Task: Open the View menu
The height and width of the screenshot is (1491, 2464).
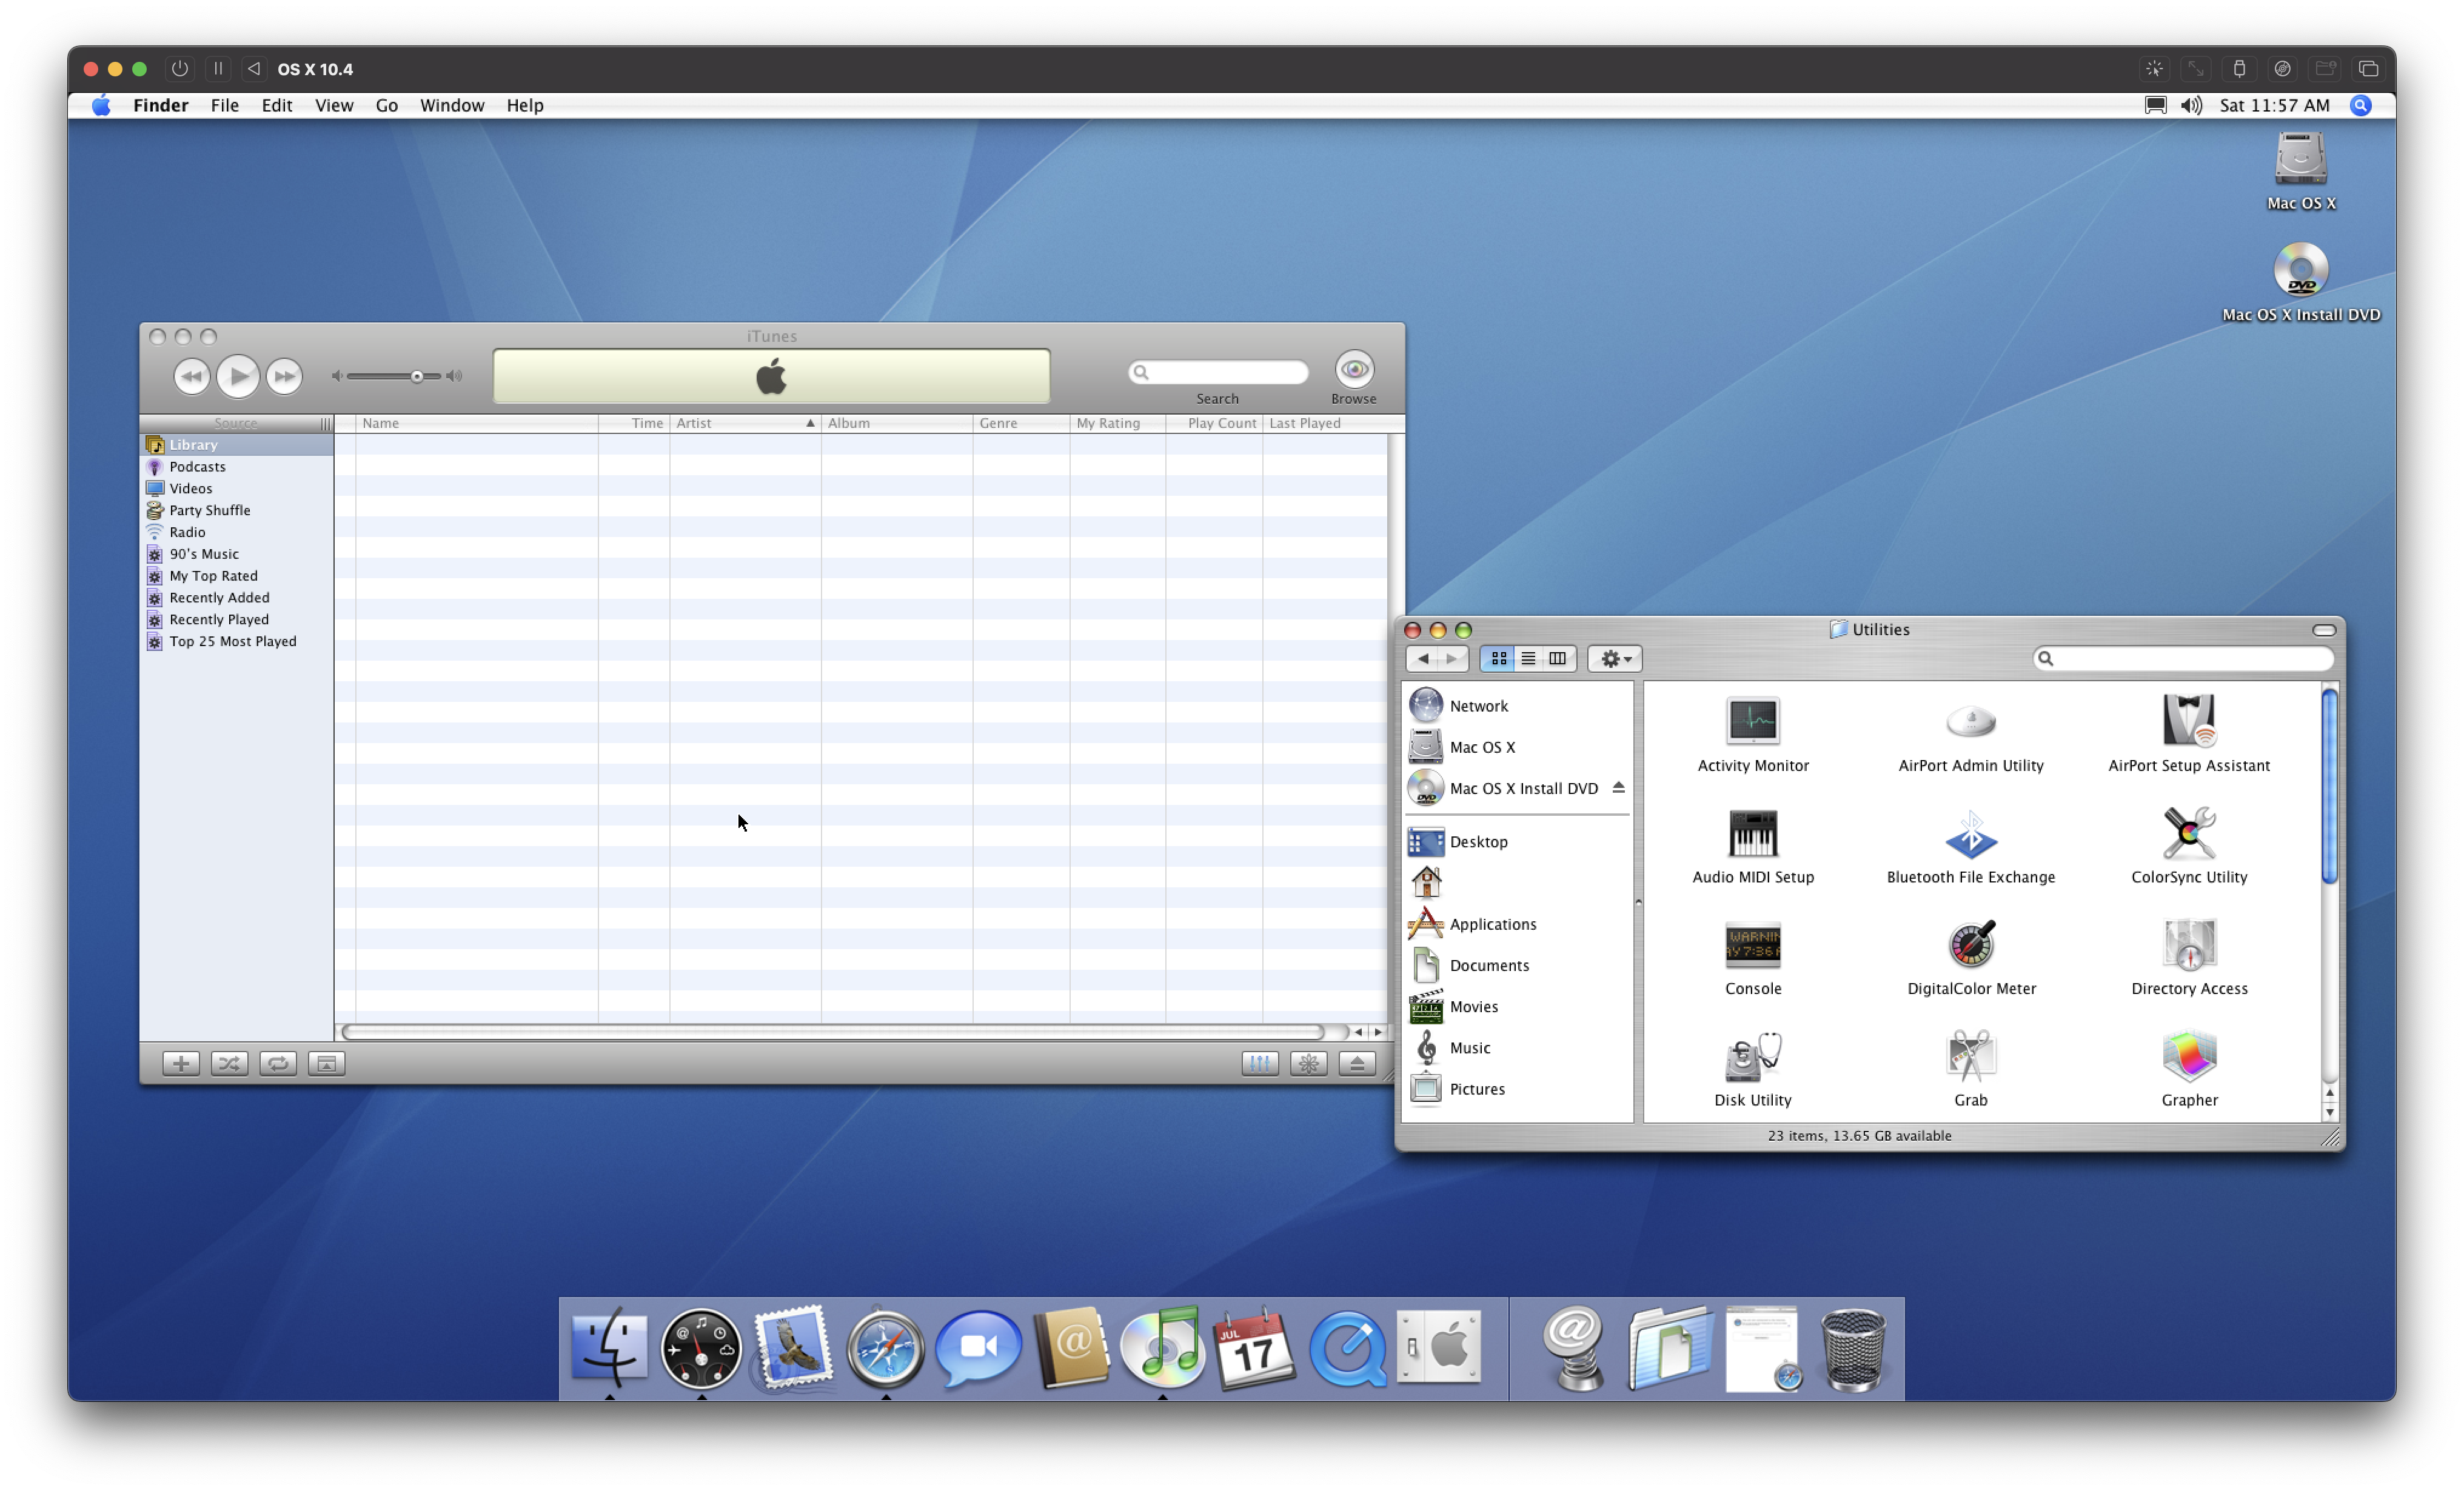Action: click(334, 105)
